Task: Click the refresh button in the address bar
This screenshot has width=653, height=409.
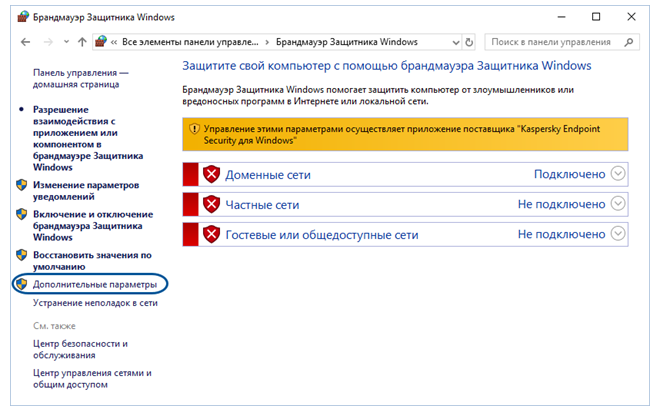Action: (468, 42)
